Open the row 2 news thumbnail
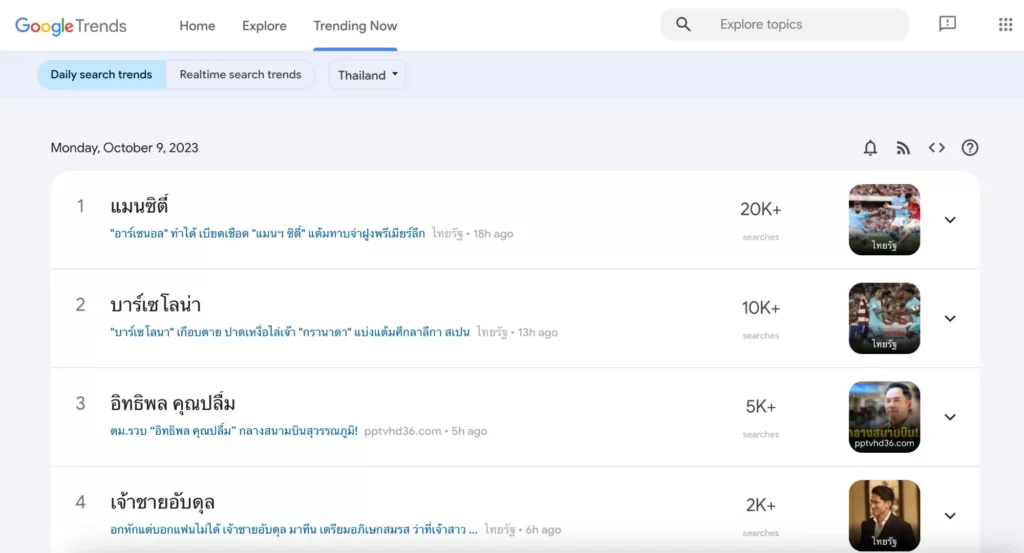This screenshot has width=1024, height=553. [884, 318]
